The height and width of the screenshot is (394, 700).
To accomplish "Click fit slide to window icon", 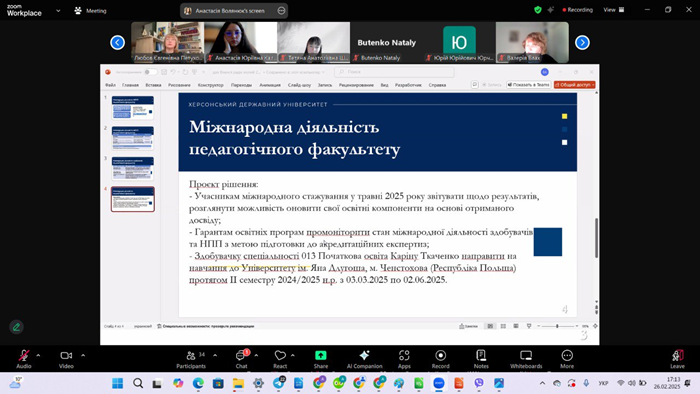I will [595, 326].
